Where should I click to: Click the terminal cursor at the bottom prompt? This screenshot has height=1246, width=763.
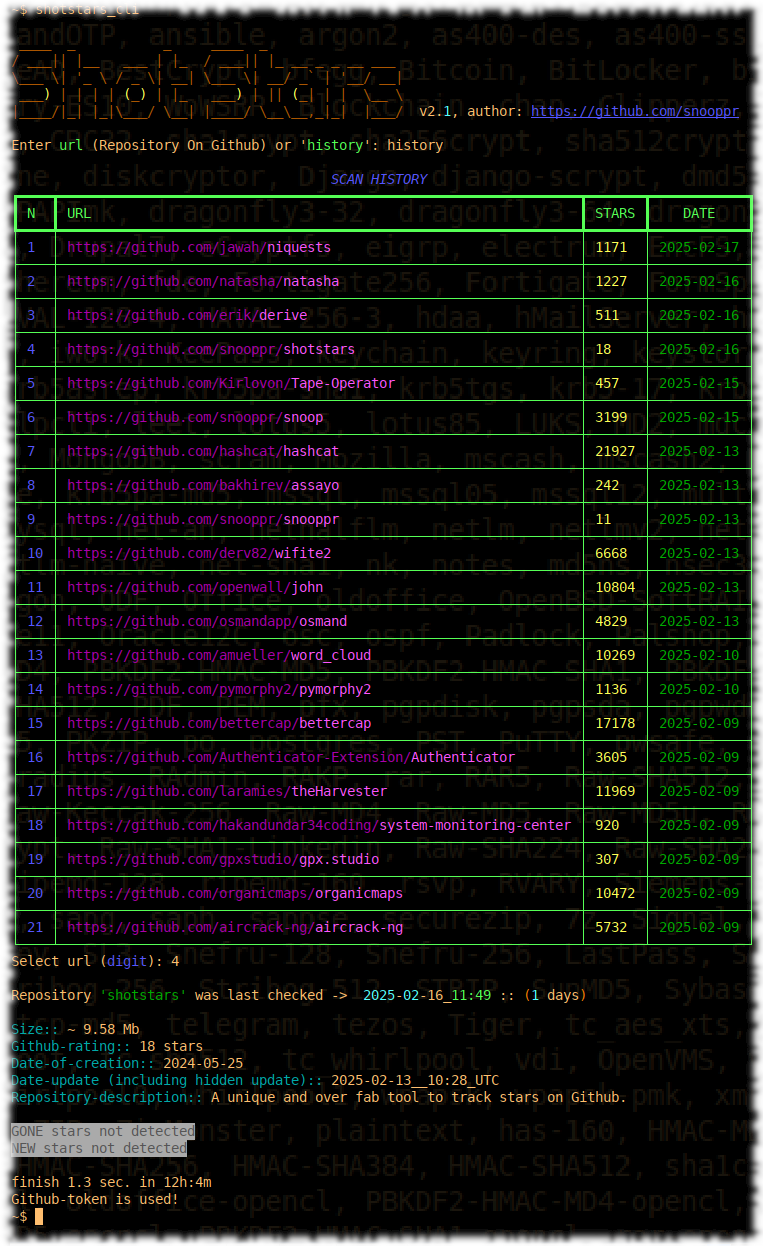click(39, 1216)
